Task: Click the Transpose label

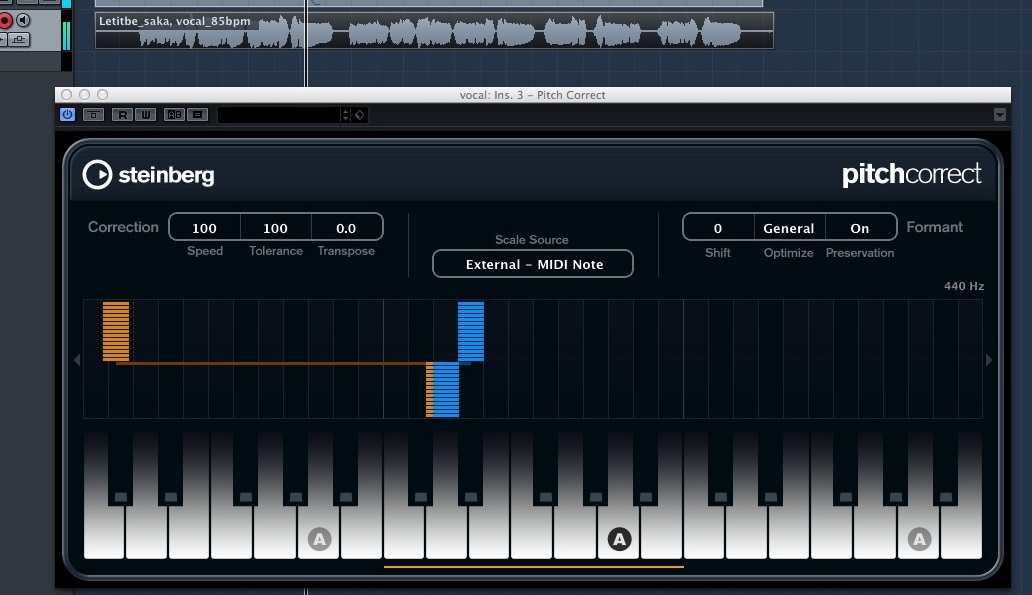Action: pos(346,251)
